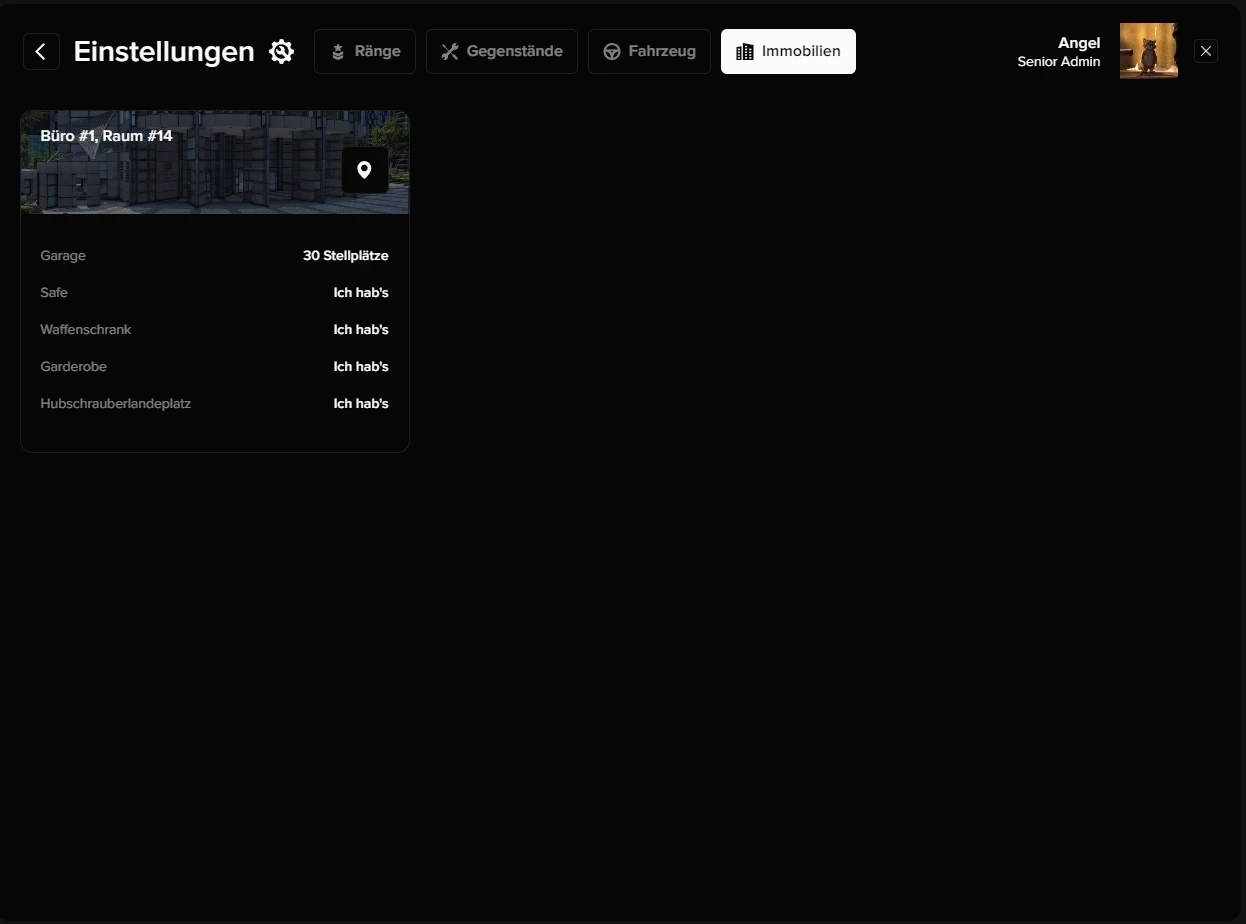
Task: Close the panel with the X icon
Action: tap(1205, 51)
